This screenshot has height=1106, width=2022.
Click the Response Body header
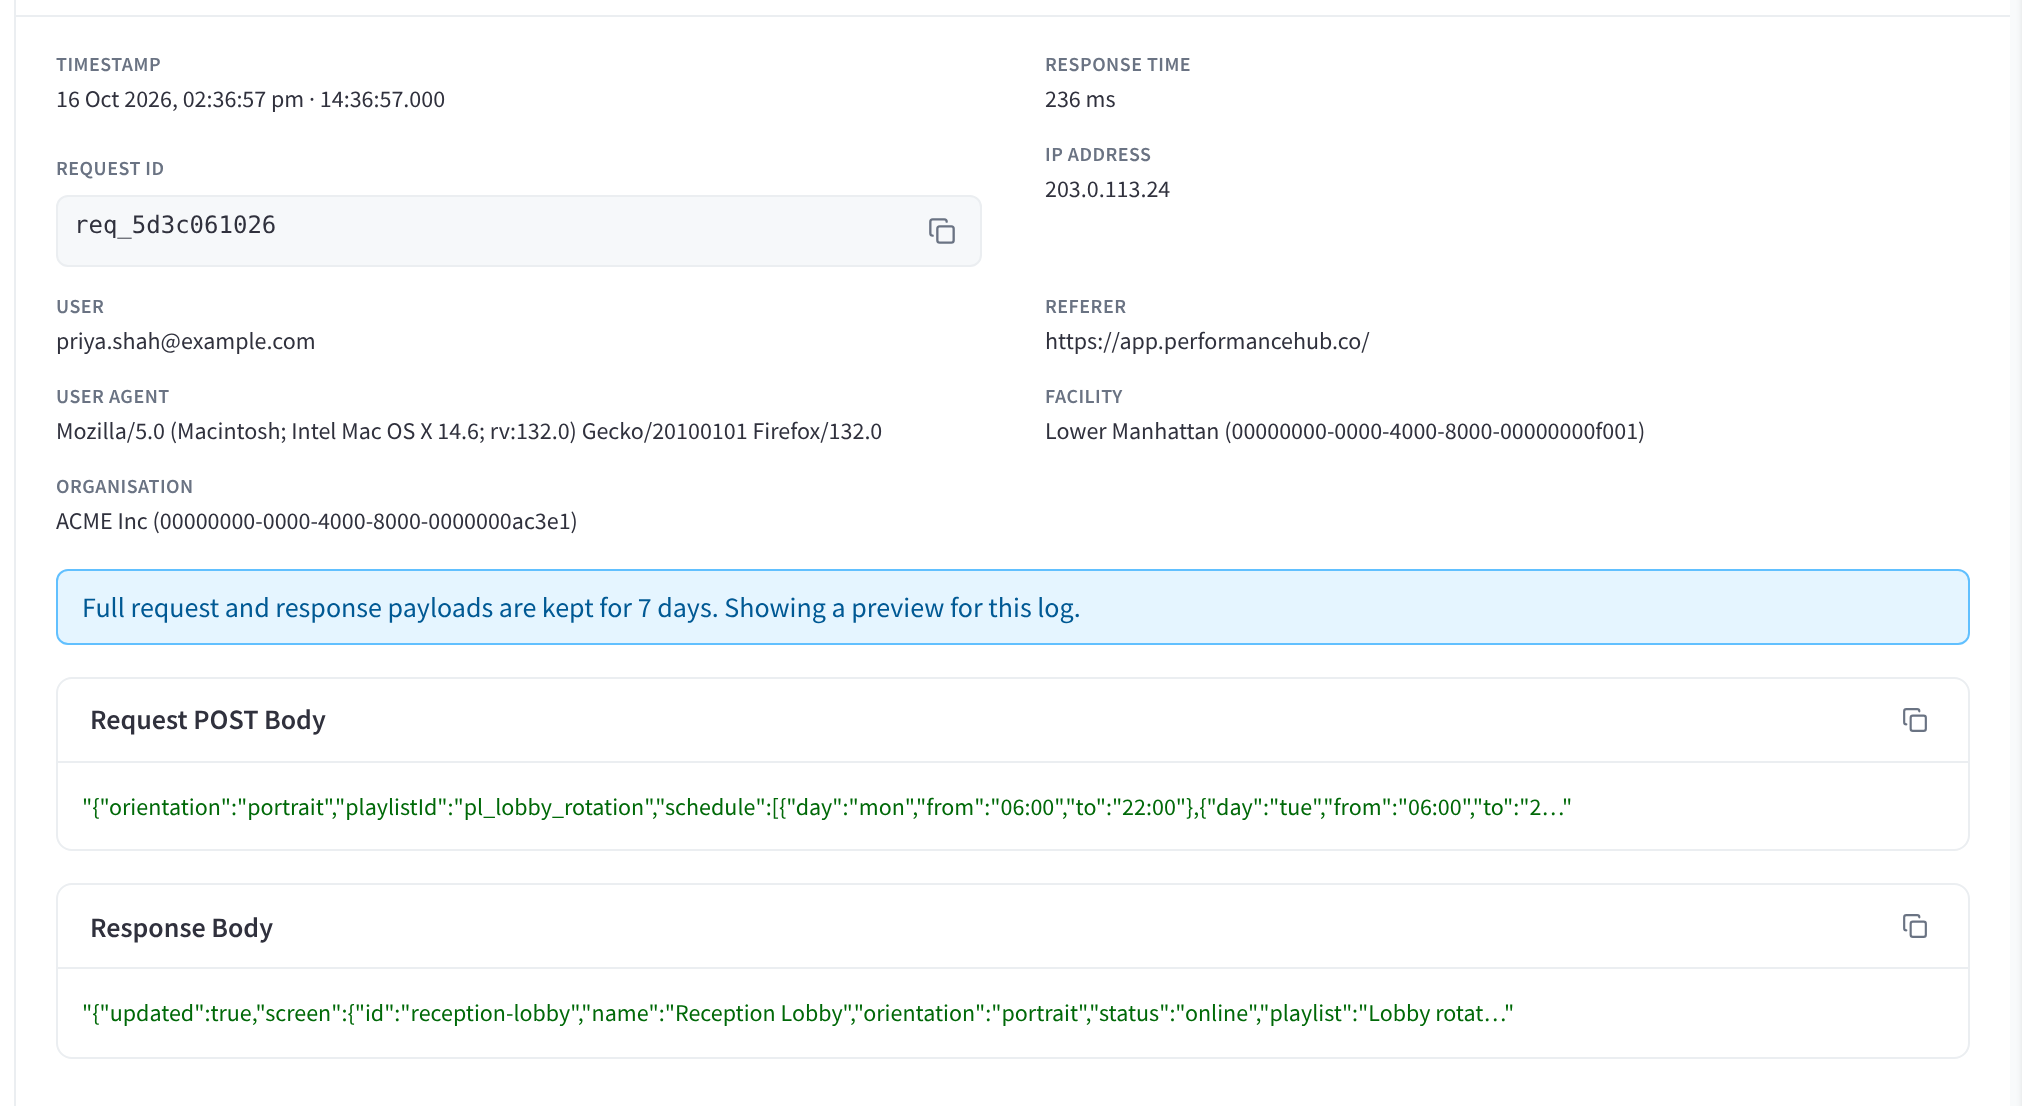(x=181, y=928)
